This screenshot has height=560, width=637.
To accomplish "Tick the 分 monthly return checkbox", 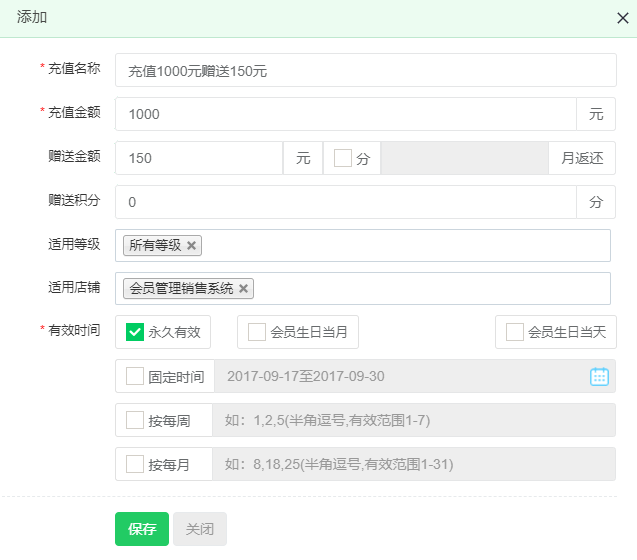I will click(343, 158).
